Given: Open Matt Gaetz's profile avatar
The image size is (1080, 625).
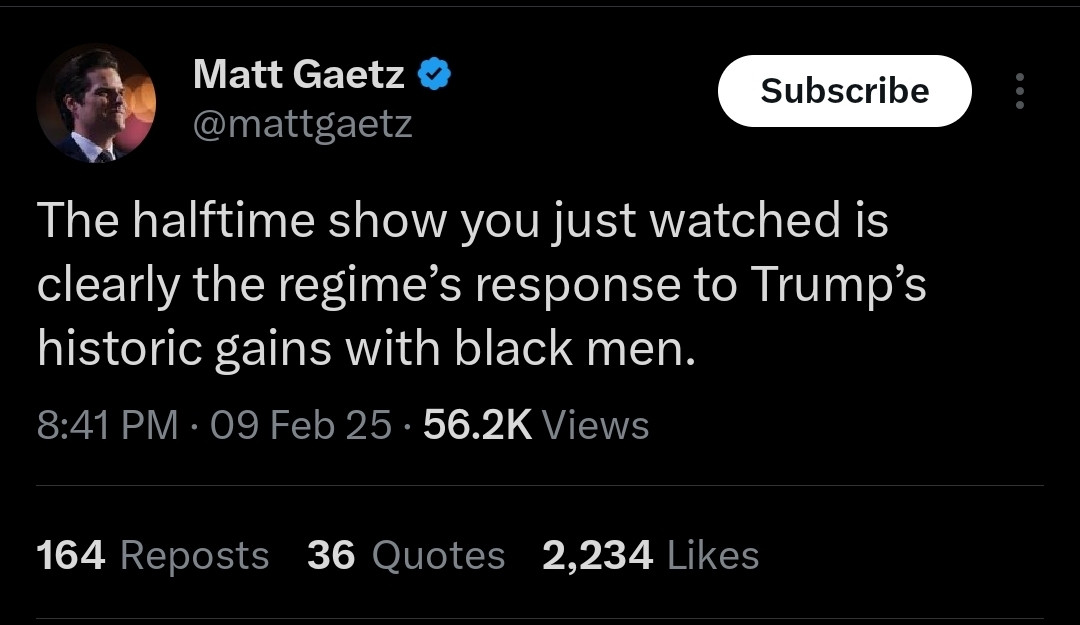Looking at the screenshot, I should pos(96,103).
